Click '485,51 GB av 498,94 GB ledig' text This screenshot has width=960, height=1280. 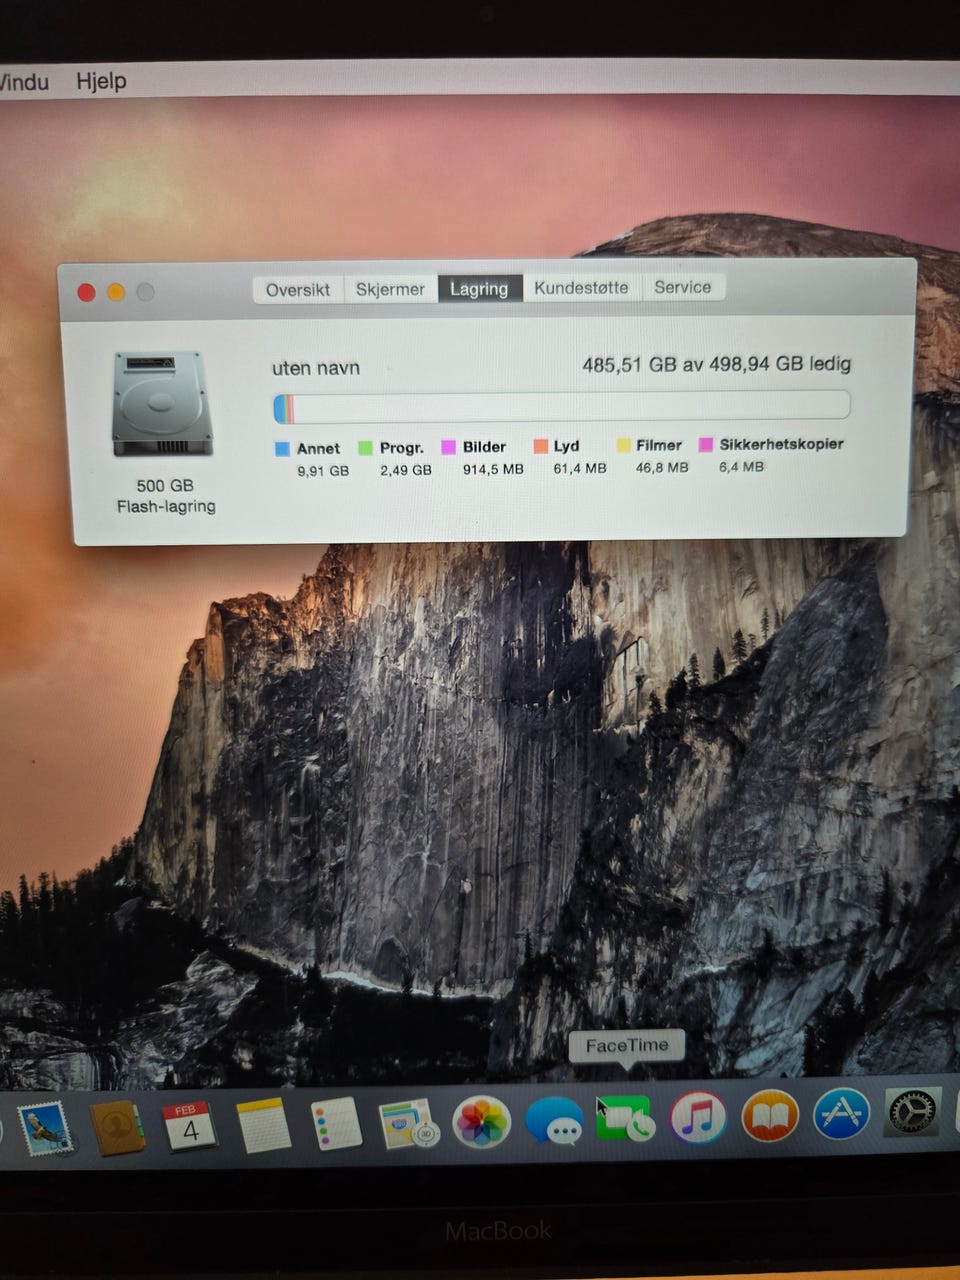click(x=716, y=364)
